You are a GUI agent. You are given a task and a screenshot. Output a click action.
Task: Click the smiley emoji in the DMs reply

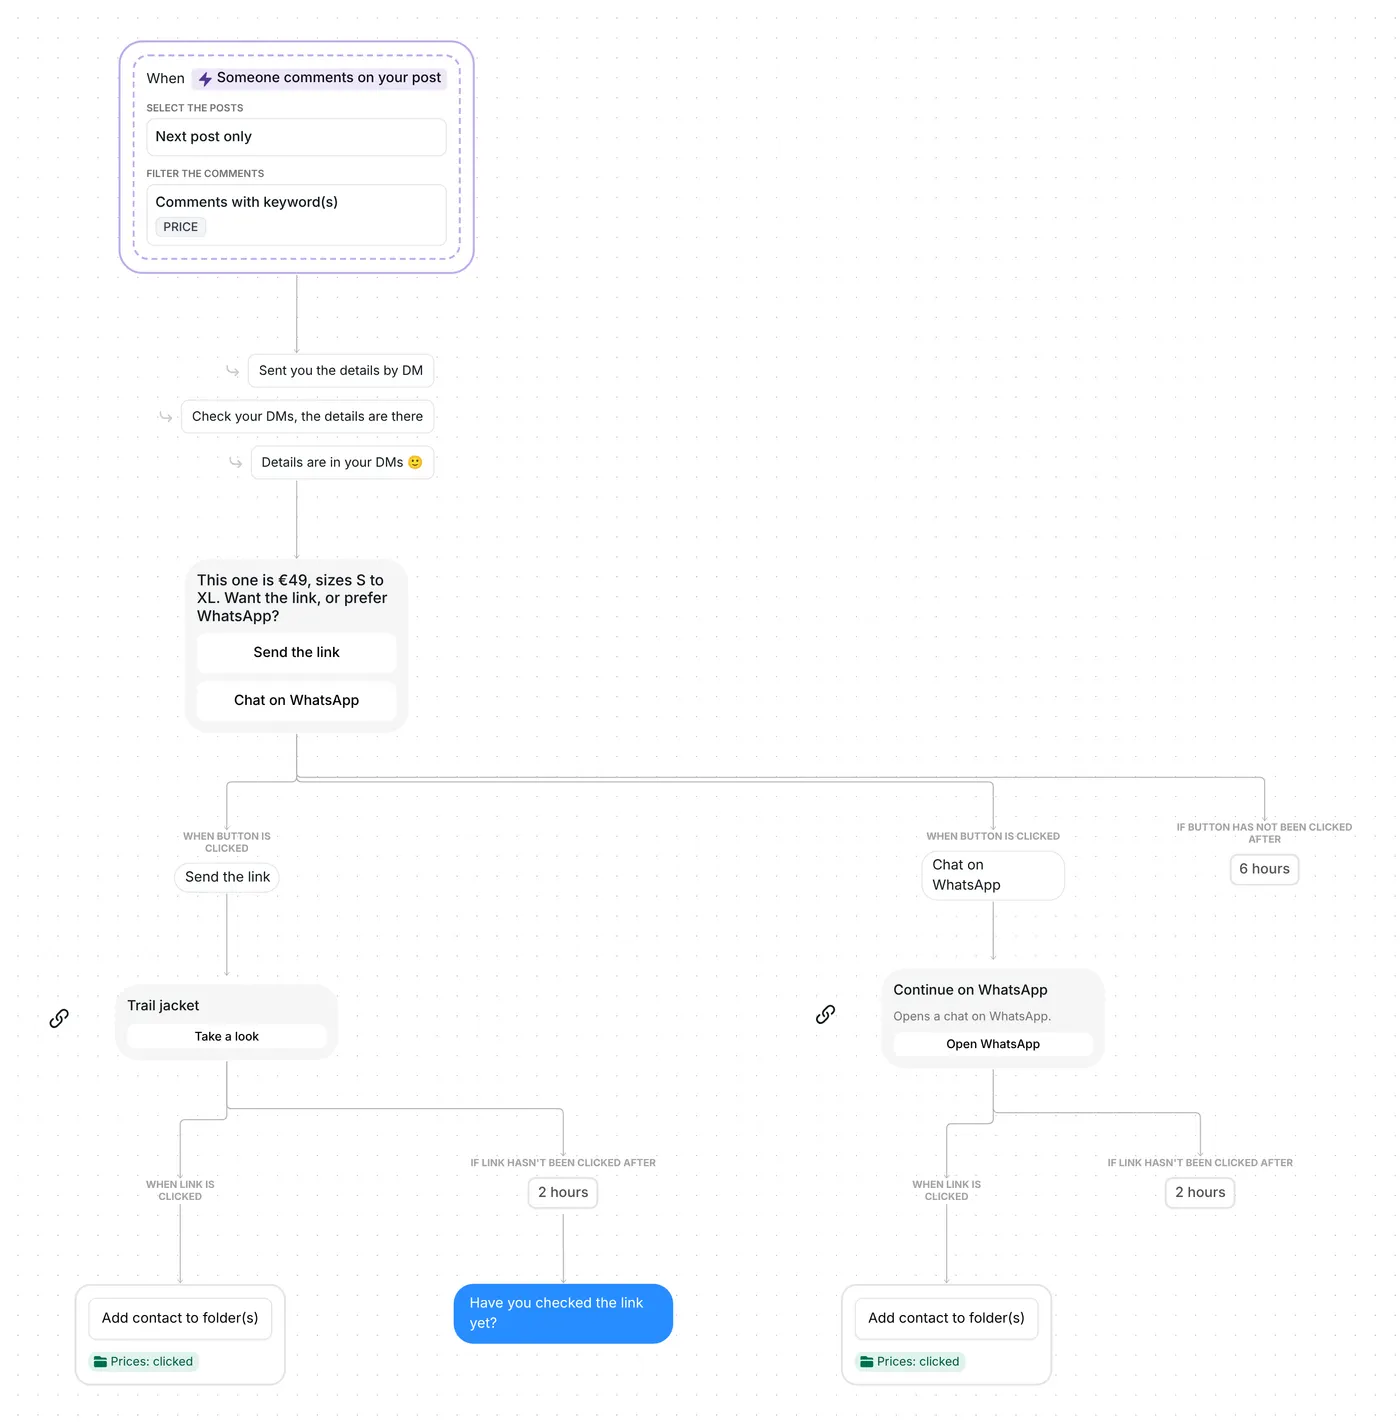[x=415, y=462]
